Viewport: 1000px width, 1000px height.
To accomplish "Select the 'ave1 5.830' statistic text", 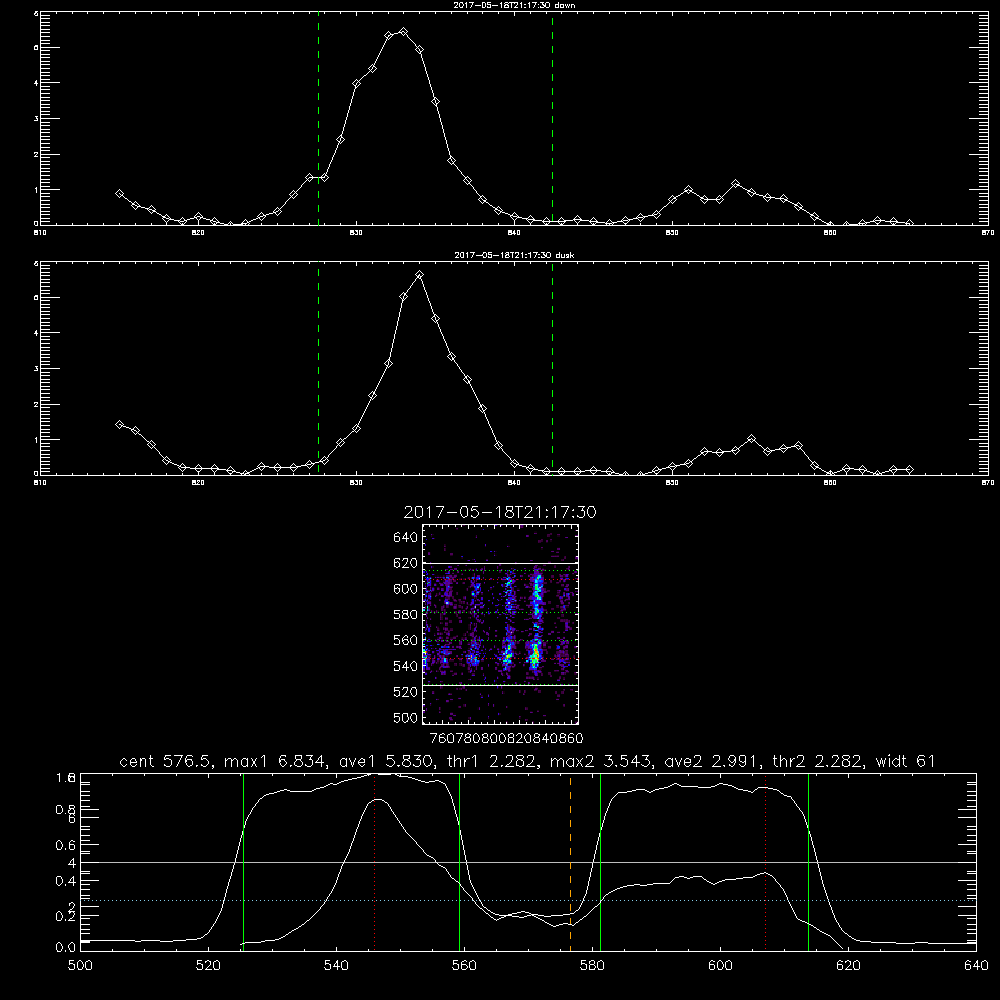I will tap(385, 761).
